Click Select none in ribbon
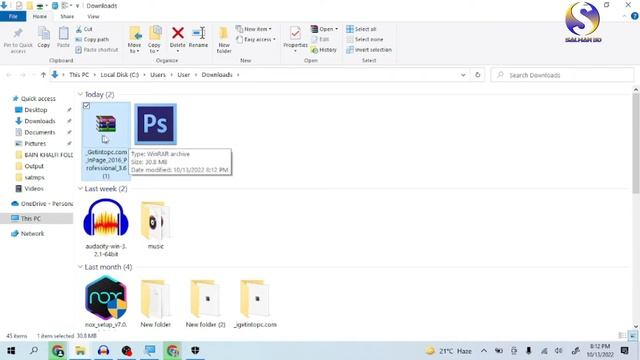The image size is (640, 360). click(364, 40)
